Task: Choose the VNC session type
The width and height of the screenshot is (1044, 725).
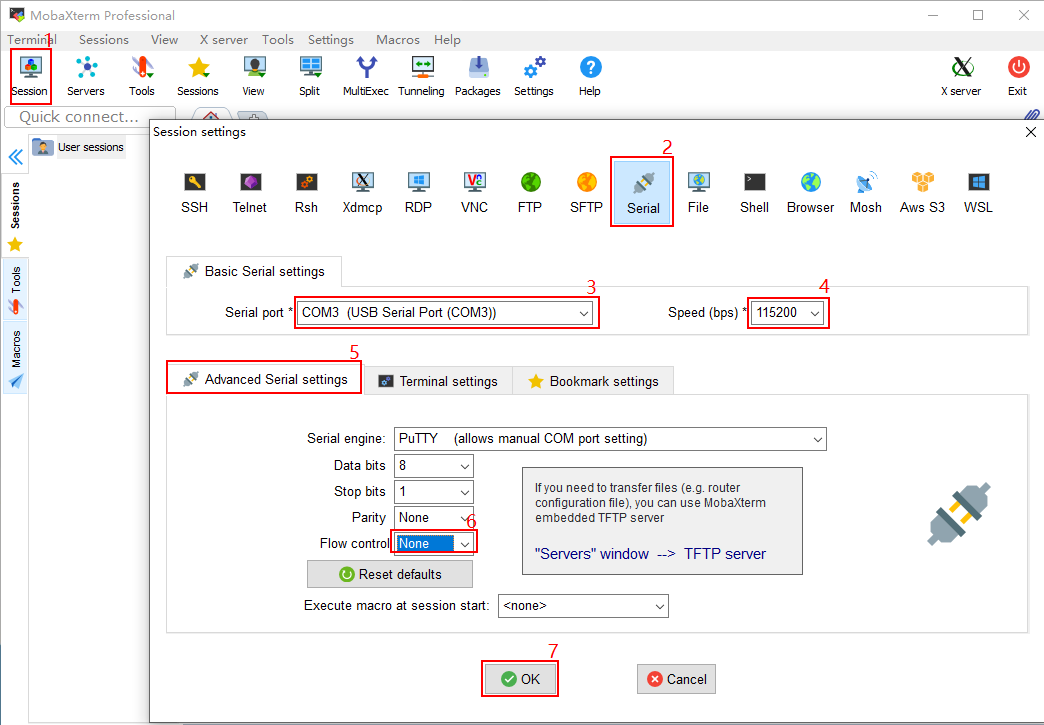Action: pyautogui.click(x=474, y=193)
